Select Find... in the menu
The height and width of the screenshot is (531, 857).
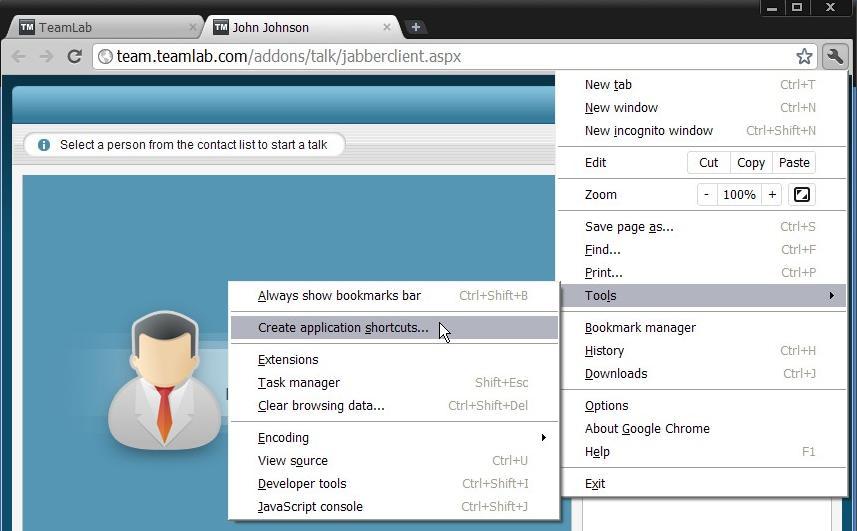coord(701,250)
